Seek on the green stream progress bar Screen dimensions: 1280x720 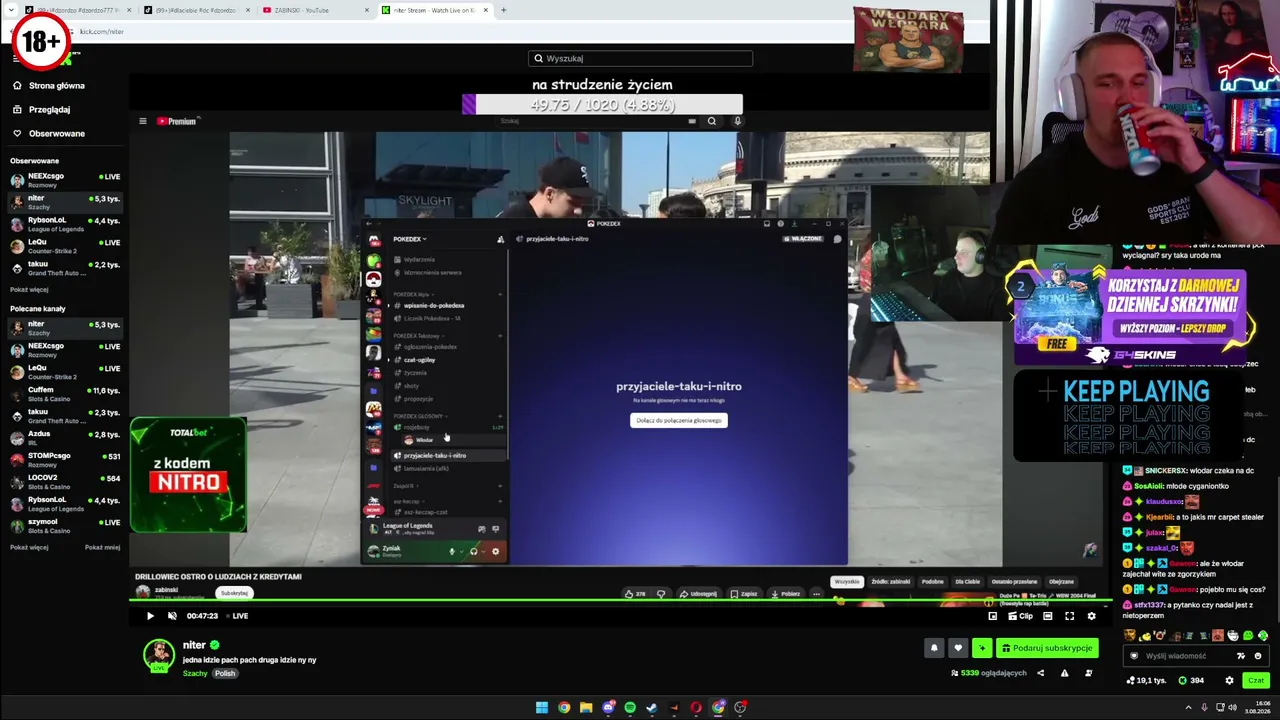coord(620,600)
